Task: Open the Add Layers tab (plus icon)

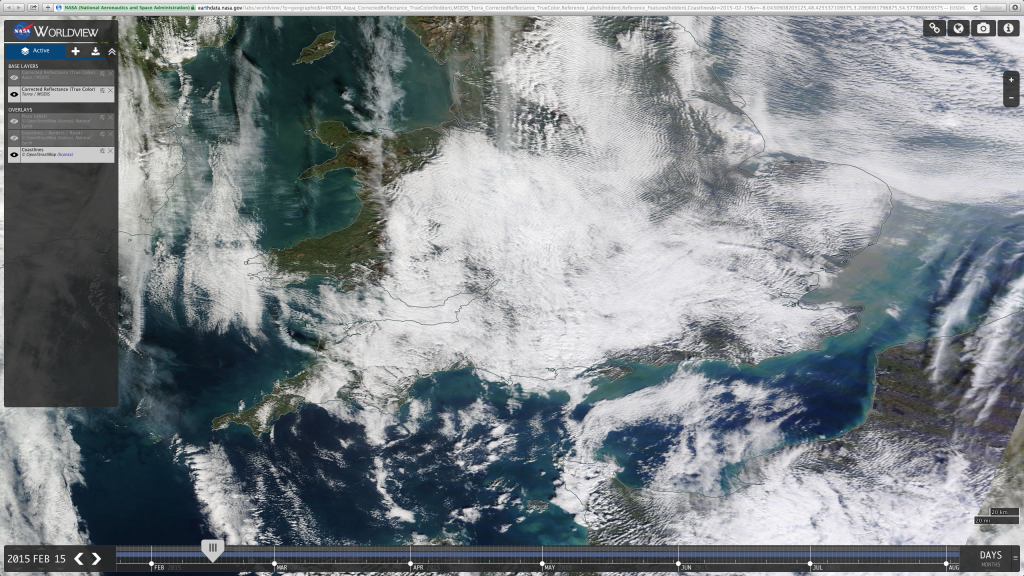Action: 76,51
